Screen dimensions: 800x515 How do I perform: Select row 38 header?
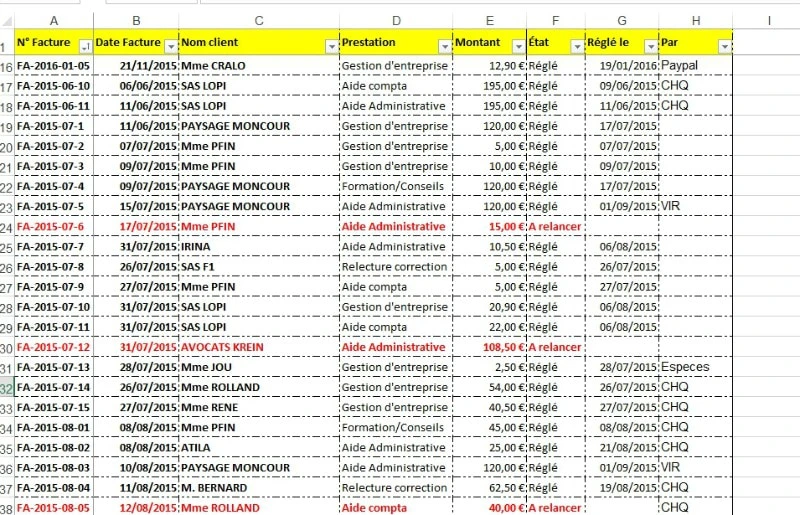tap(7, 509)
